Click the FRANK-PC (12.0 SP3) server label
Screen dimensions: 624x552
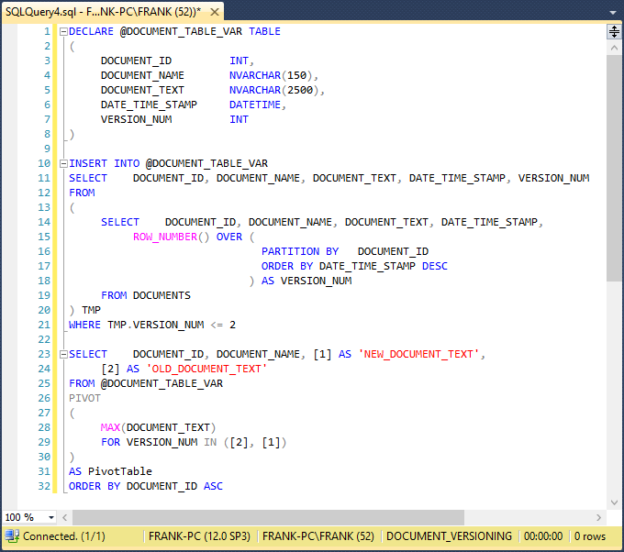tap(199, 536)
